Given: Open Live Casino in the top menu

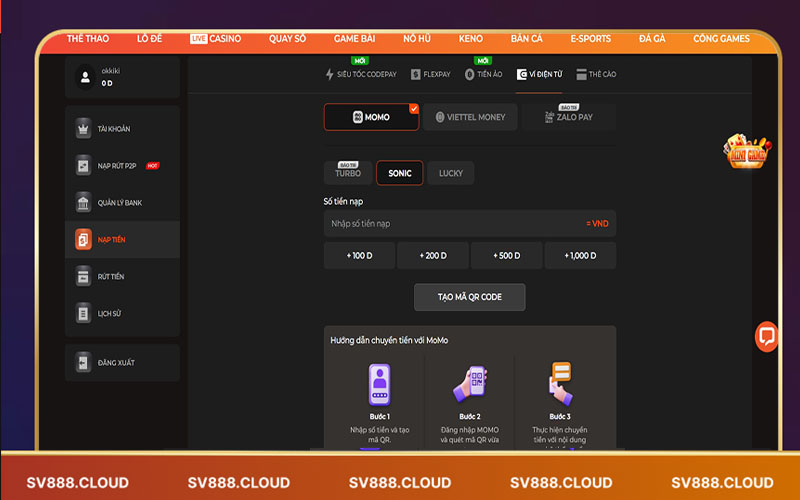Looking at the screenshot, I should pyautogui.click(x=215, y=39).
